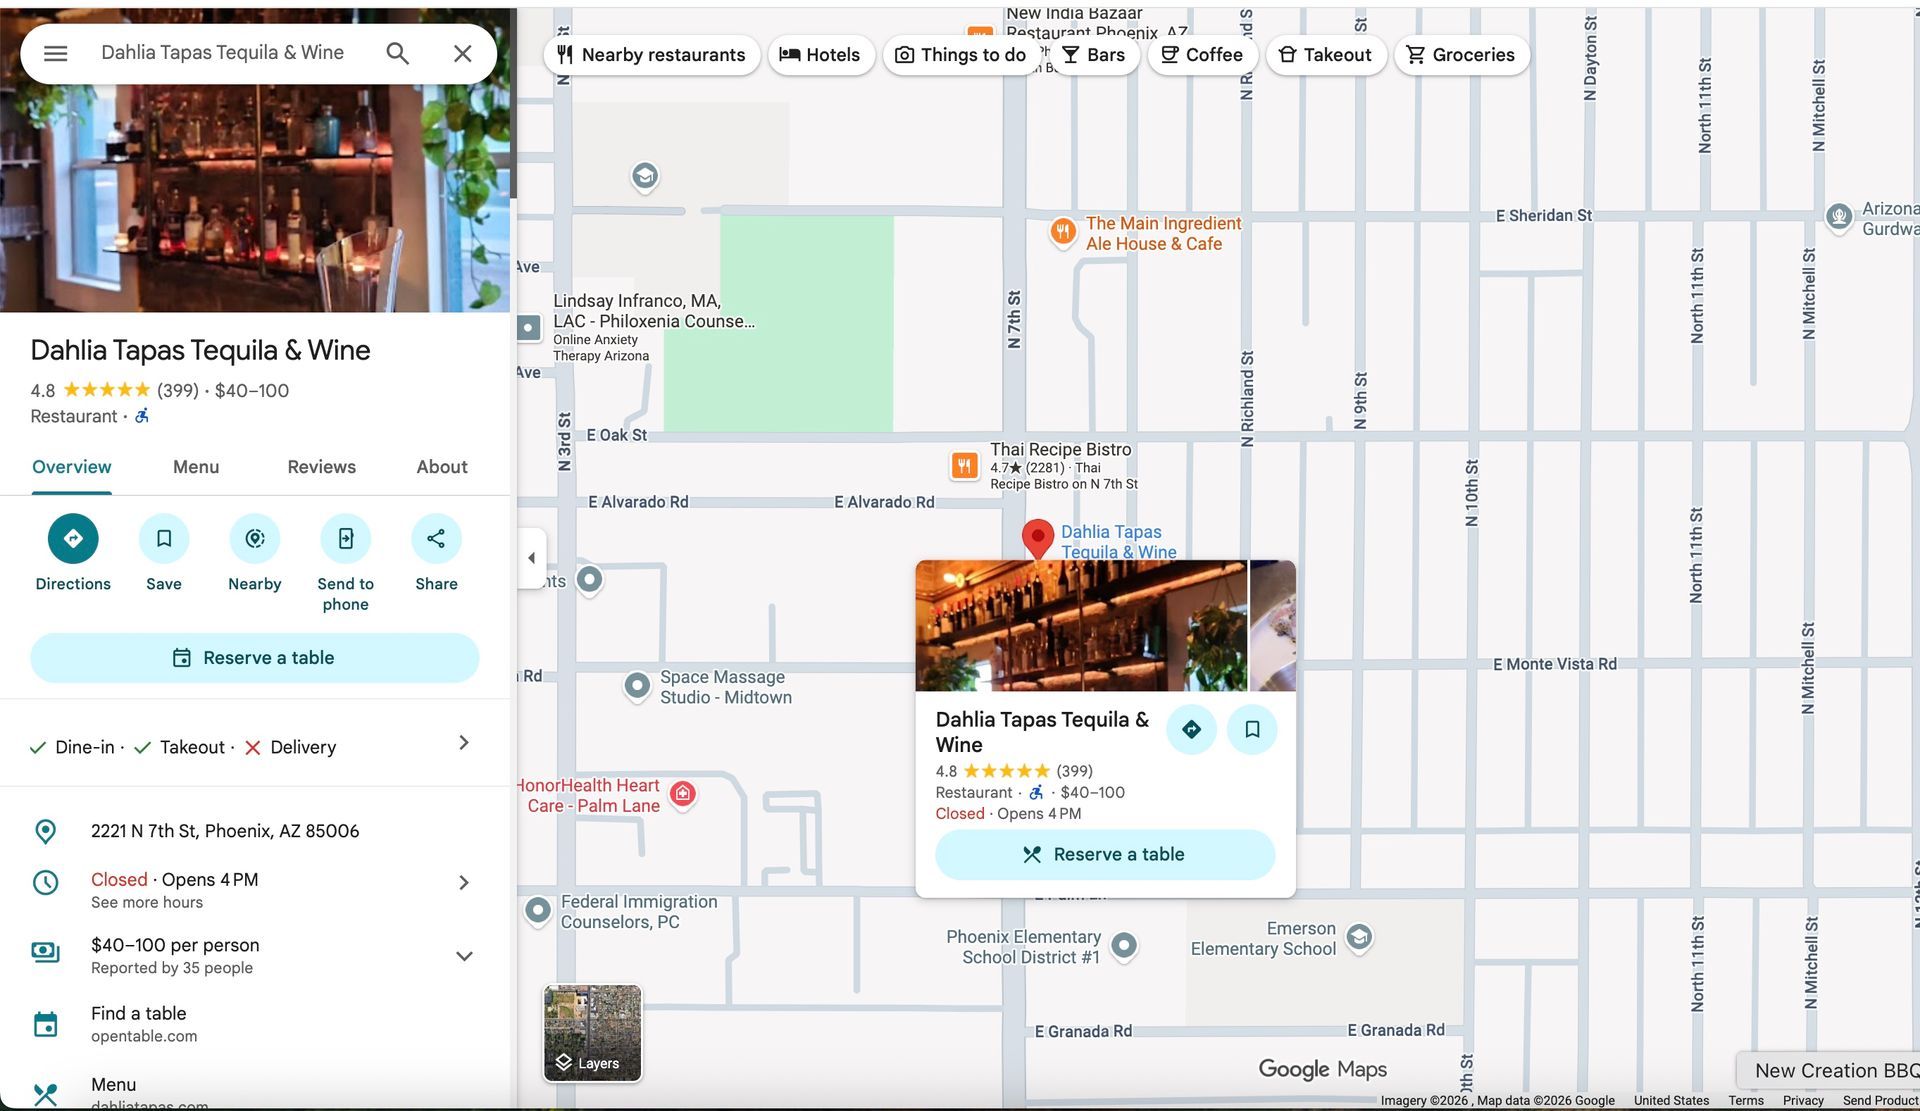Click the Hotels filter chip
This screenshot has height=1111, width=1920.
pyautogui.click(x=820, y=55)
